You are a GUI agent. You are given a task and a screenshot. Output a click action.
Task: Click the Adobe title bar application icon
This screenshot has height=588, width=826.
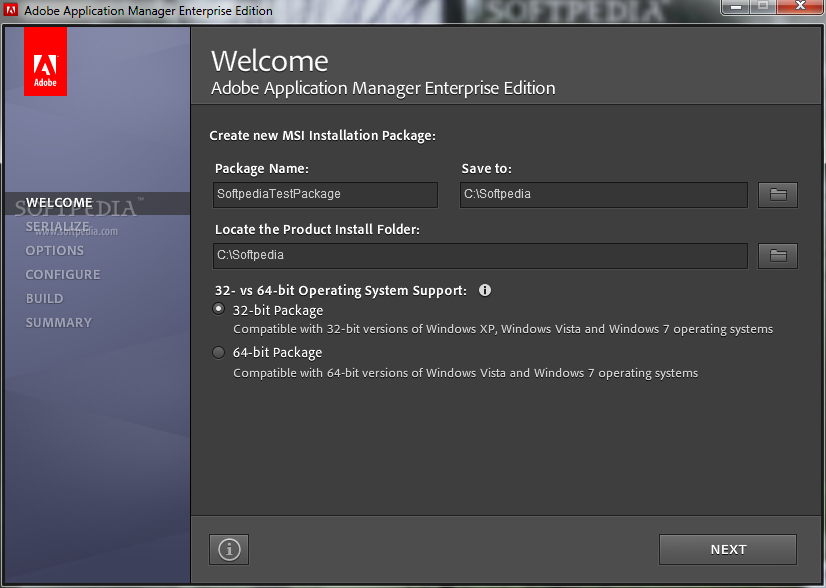tap(11, 10)
